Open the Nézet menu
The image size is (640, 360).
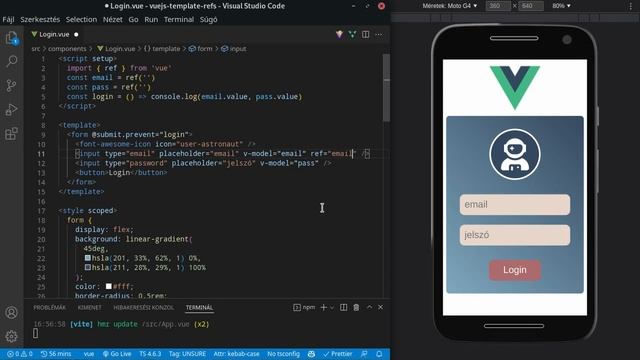coord(113,19)
